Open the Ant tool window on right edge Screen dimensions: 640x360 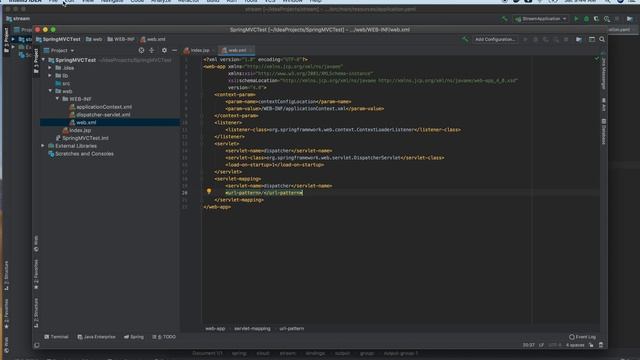(604, 104)
